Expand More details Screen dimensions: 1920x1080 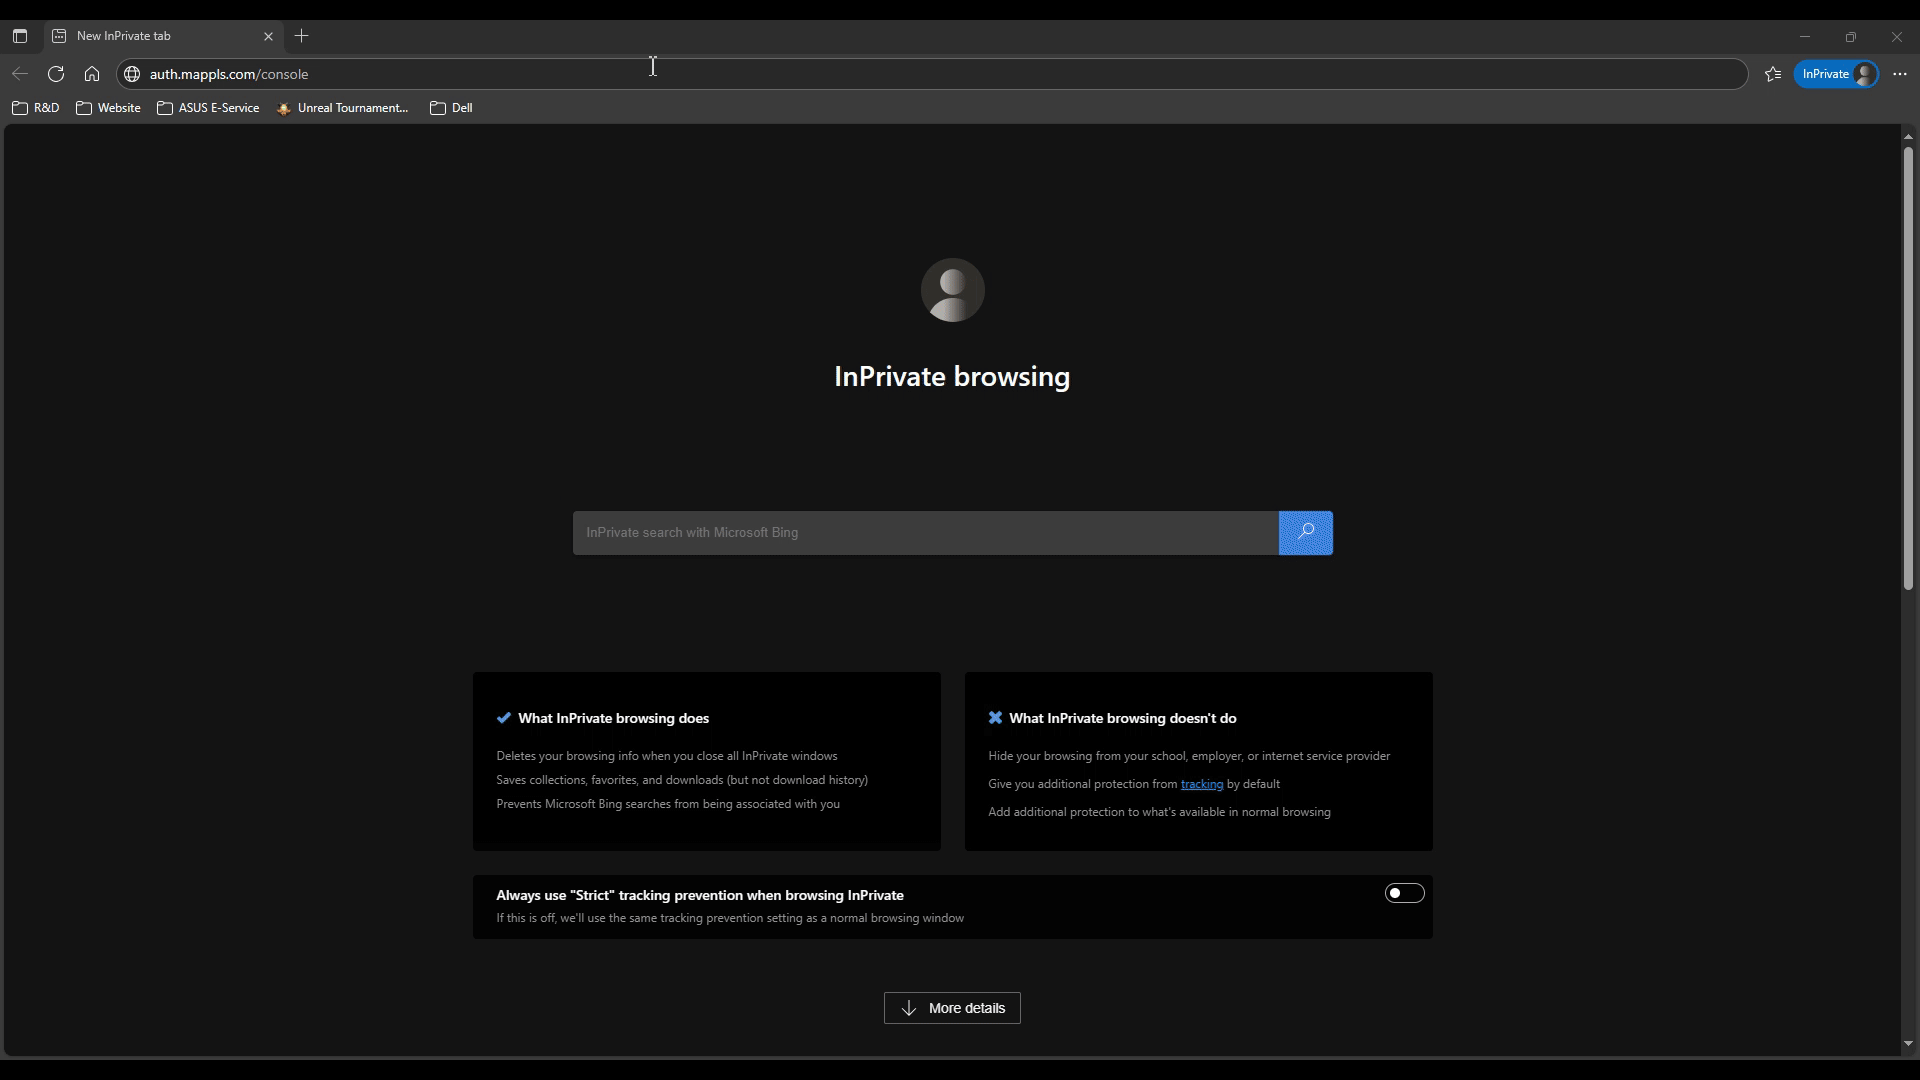952,1008
